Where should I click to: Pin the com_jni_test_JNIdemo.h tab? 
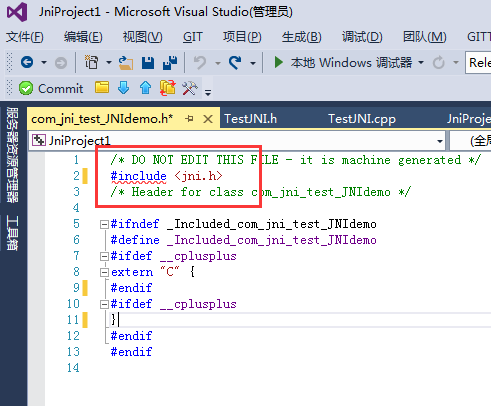(x=189, y=119)
